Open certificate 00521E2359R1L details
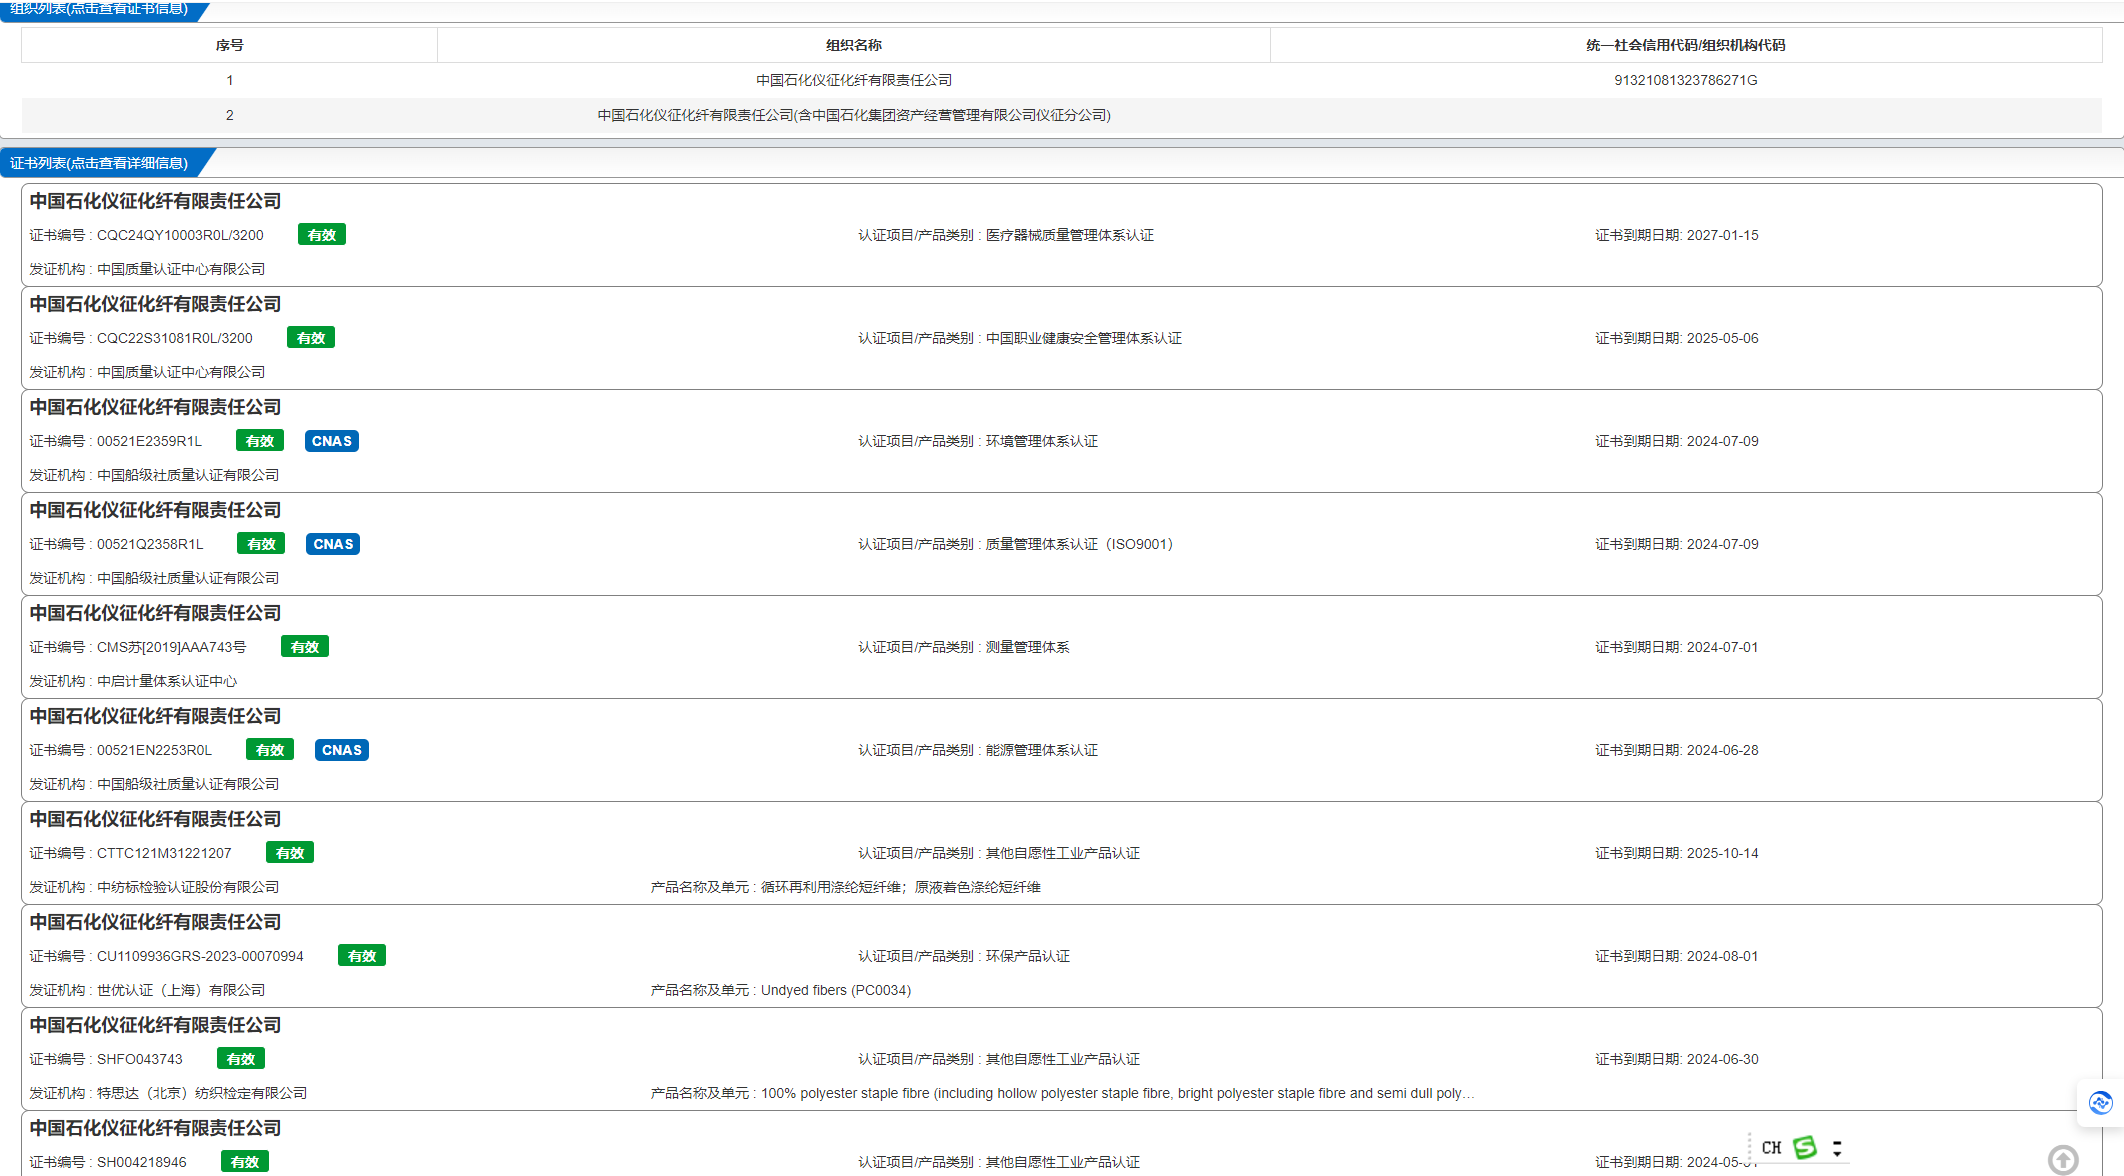This screenshot has height=1176, width=2124. [x=1061, y=441]
